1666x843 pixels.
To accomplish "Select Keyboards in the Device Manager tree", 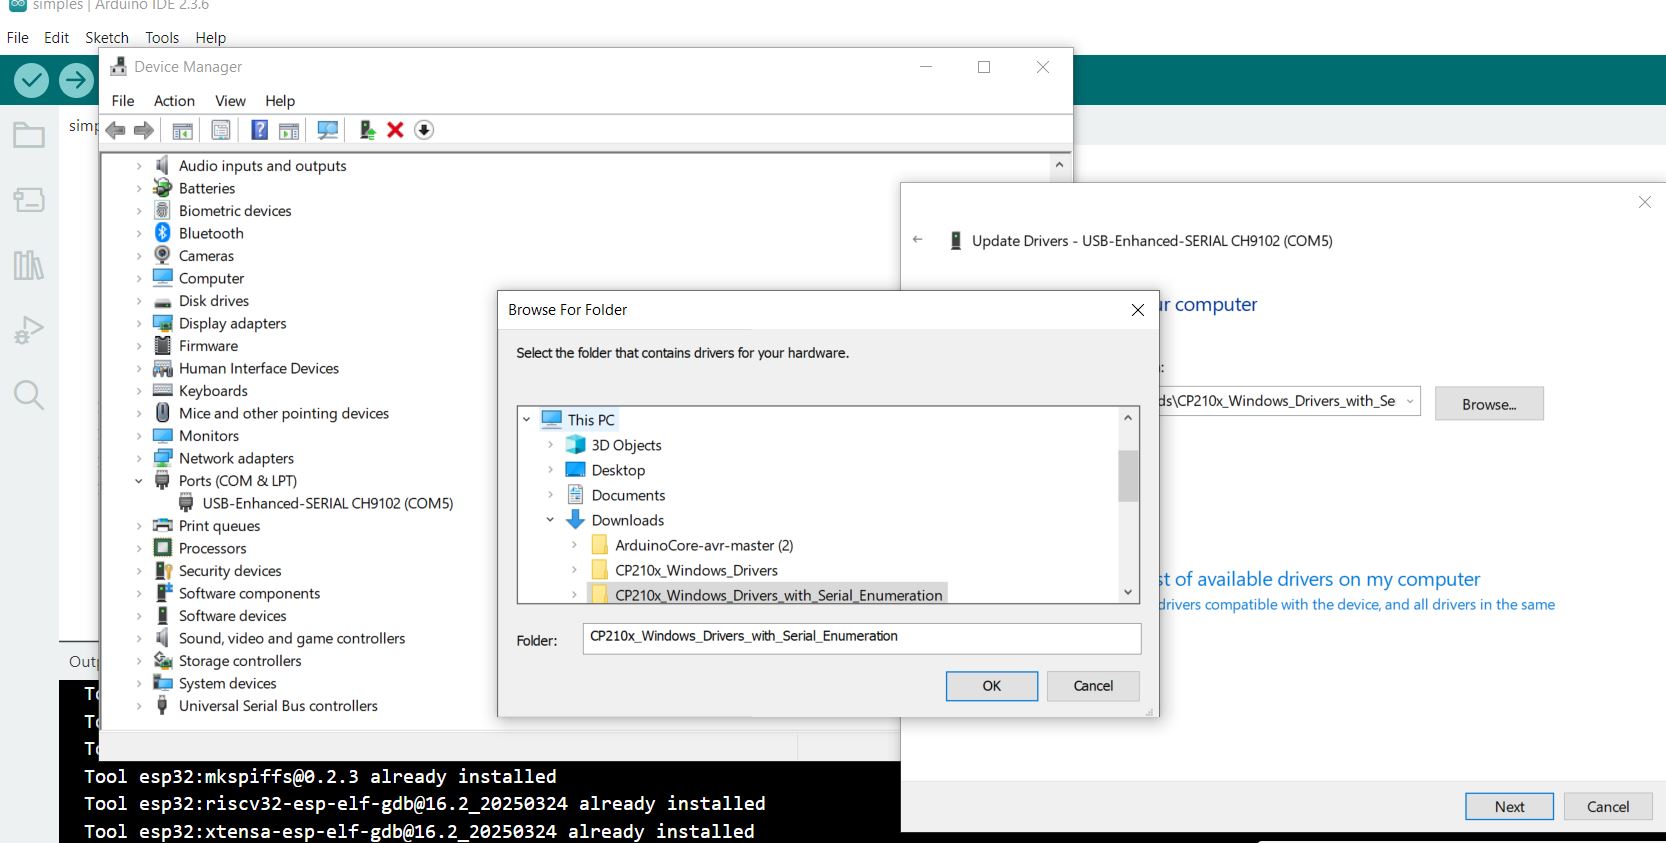I will click(x=213, y=391).
